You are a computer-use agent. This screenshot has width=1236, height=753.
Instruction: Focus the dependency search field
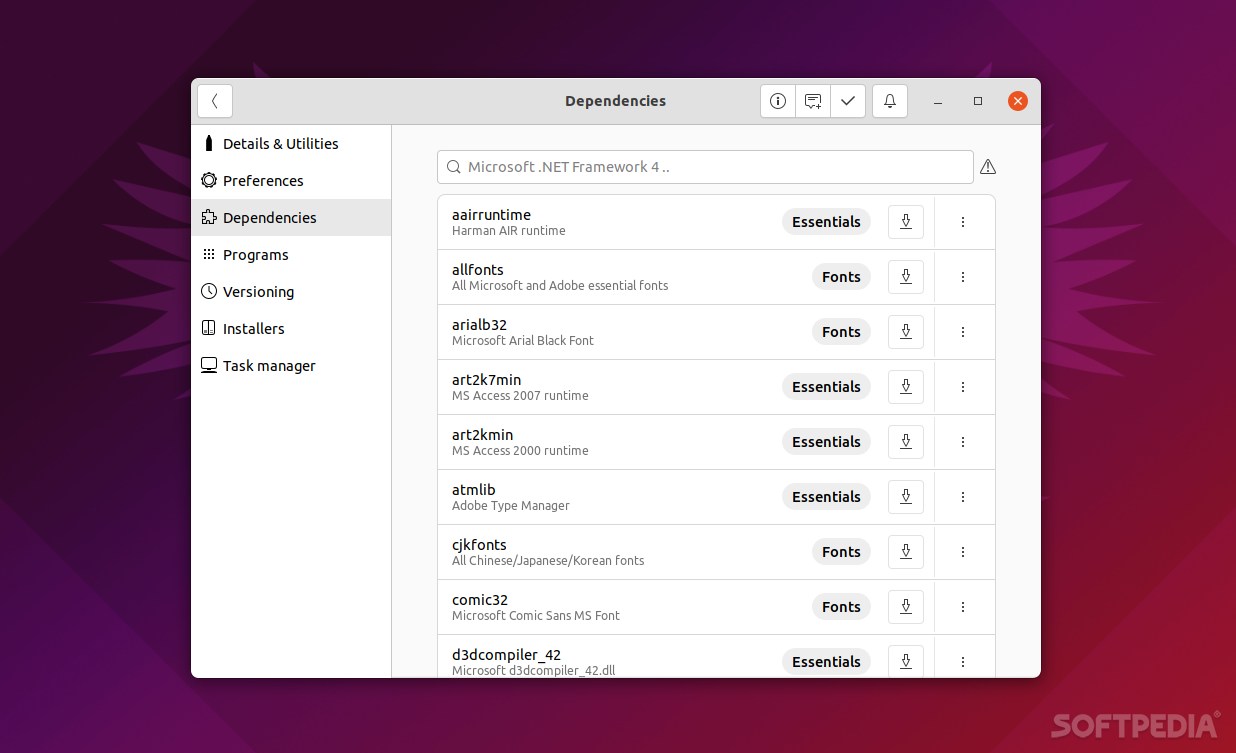pos(705,167)
